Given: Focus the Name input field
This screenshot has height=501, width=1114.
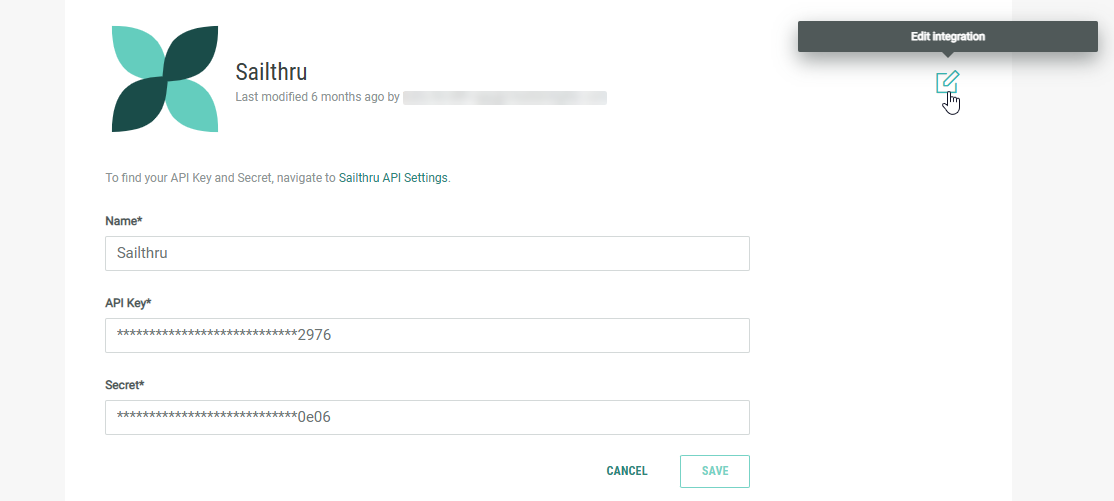Looking at the screenshot, I should coord(427,253).
